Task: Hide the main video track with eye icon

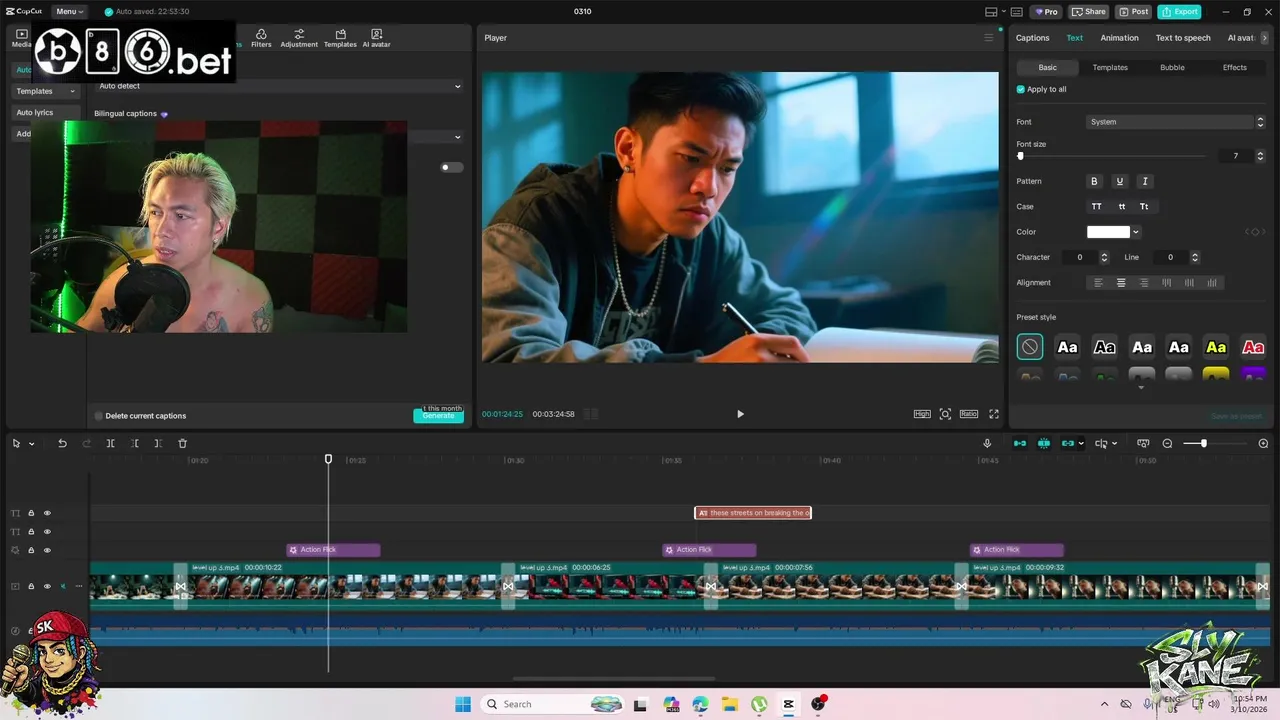Action: (x=47, y=587)
